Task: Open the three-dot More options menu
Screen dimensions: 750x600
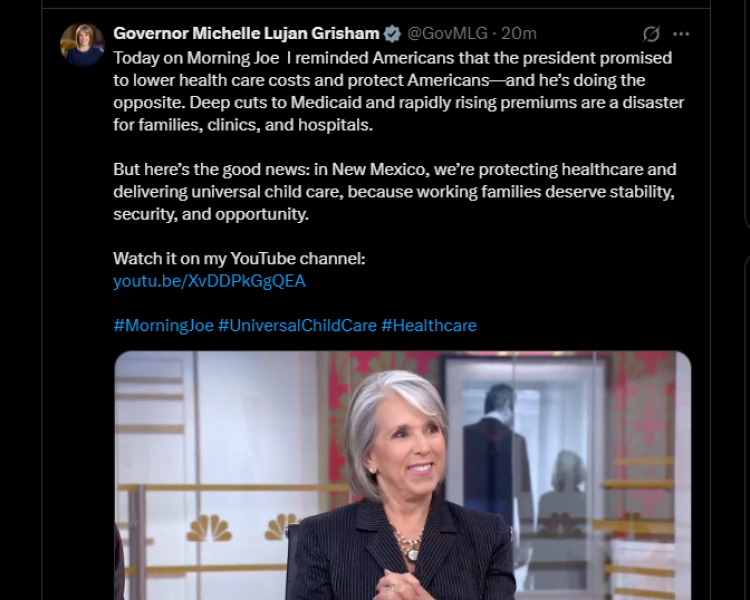Action: click(681, 34)
